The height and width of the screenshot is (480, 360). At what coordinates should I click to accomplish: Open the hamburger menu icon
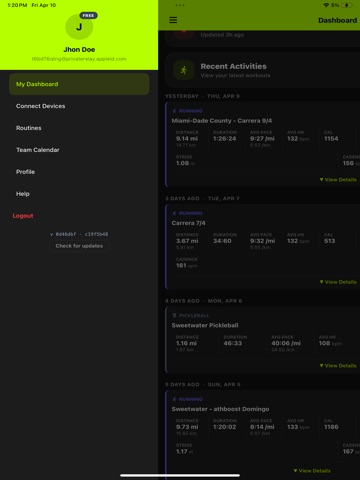(x=173, y=20)
